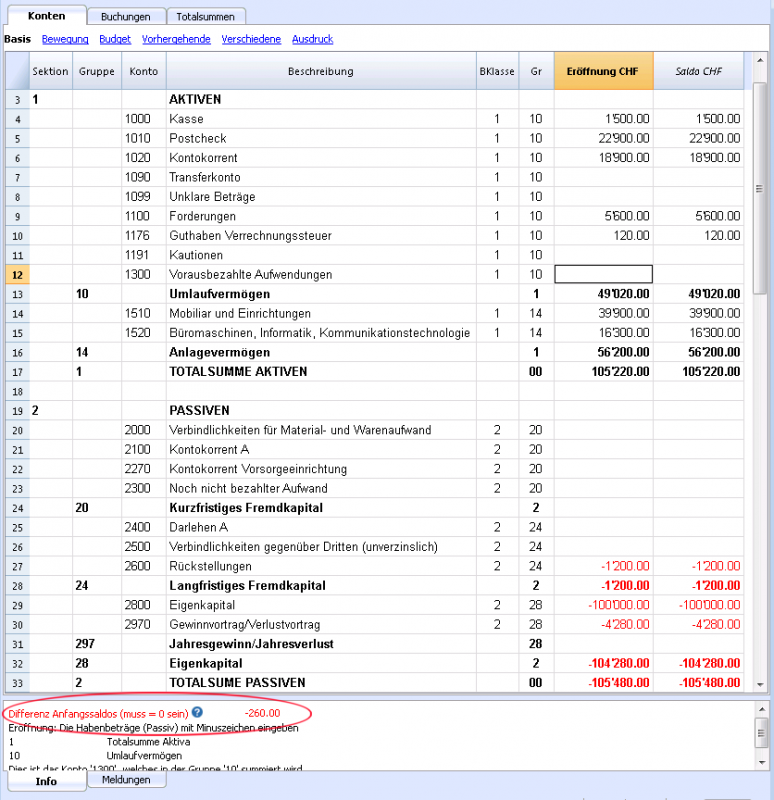Select account number 2800 cell
The image size is (774, 800).
coord(143,605)
